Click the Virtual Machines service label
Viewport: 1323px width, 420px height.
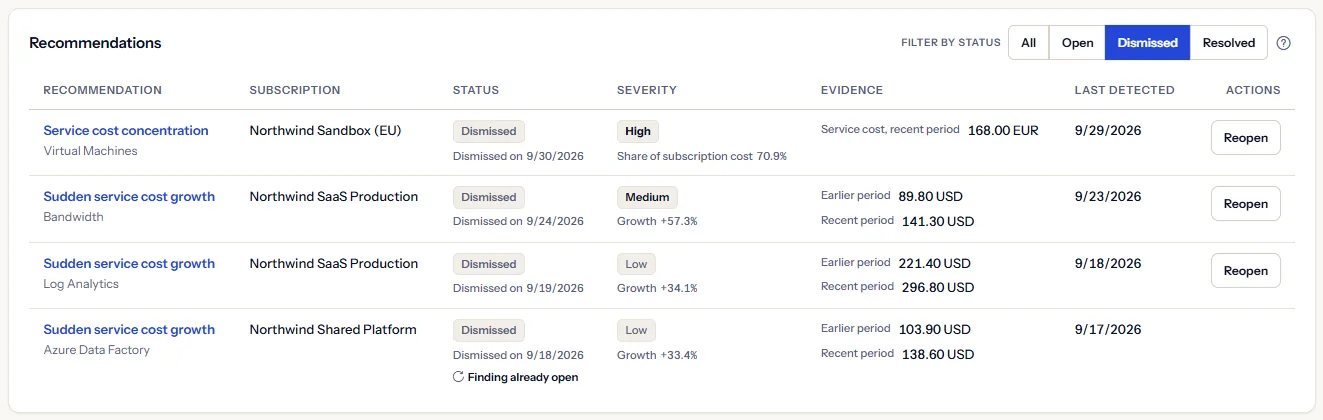[90, 151]
